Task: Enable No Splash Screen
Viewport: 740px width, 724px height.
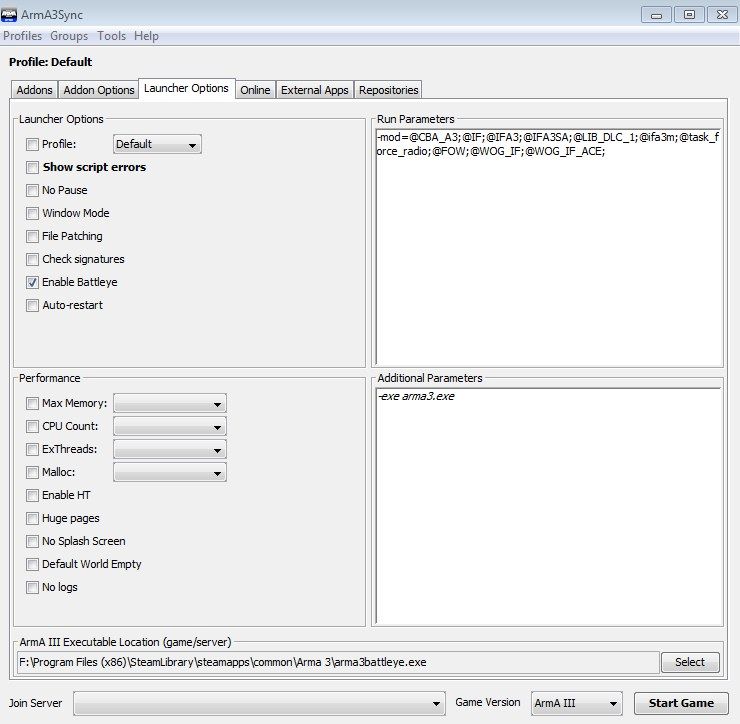Action: point(32,541)
